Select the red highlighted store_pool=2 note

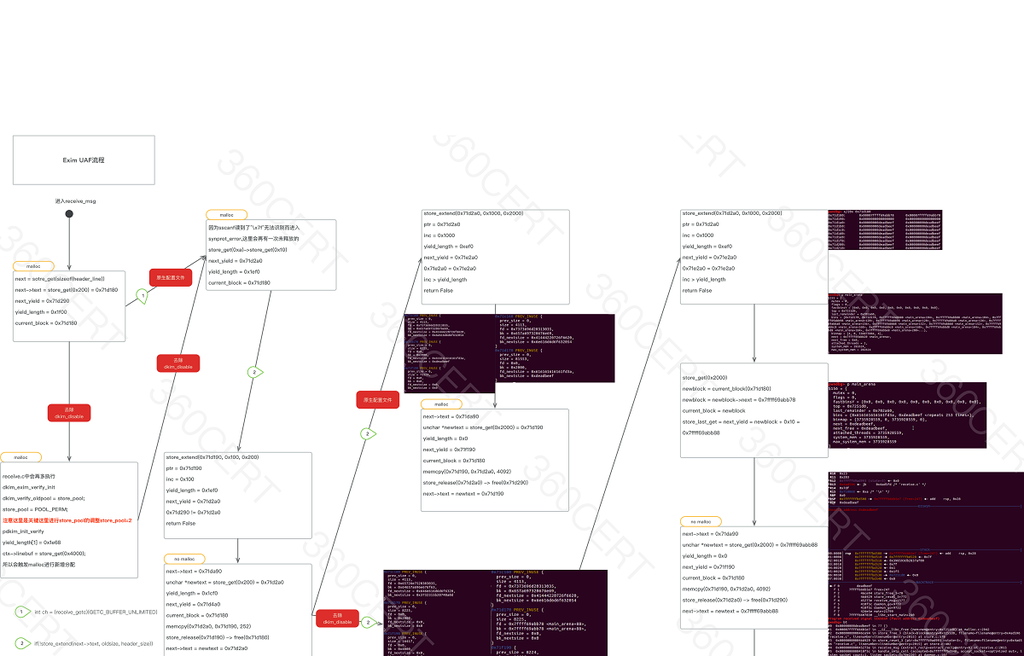pyautogui.click(x=67, y=520)
